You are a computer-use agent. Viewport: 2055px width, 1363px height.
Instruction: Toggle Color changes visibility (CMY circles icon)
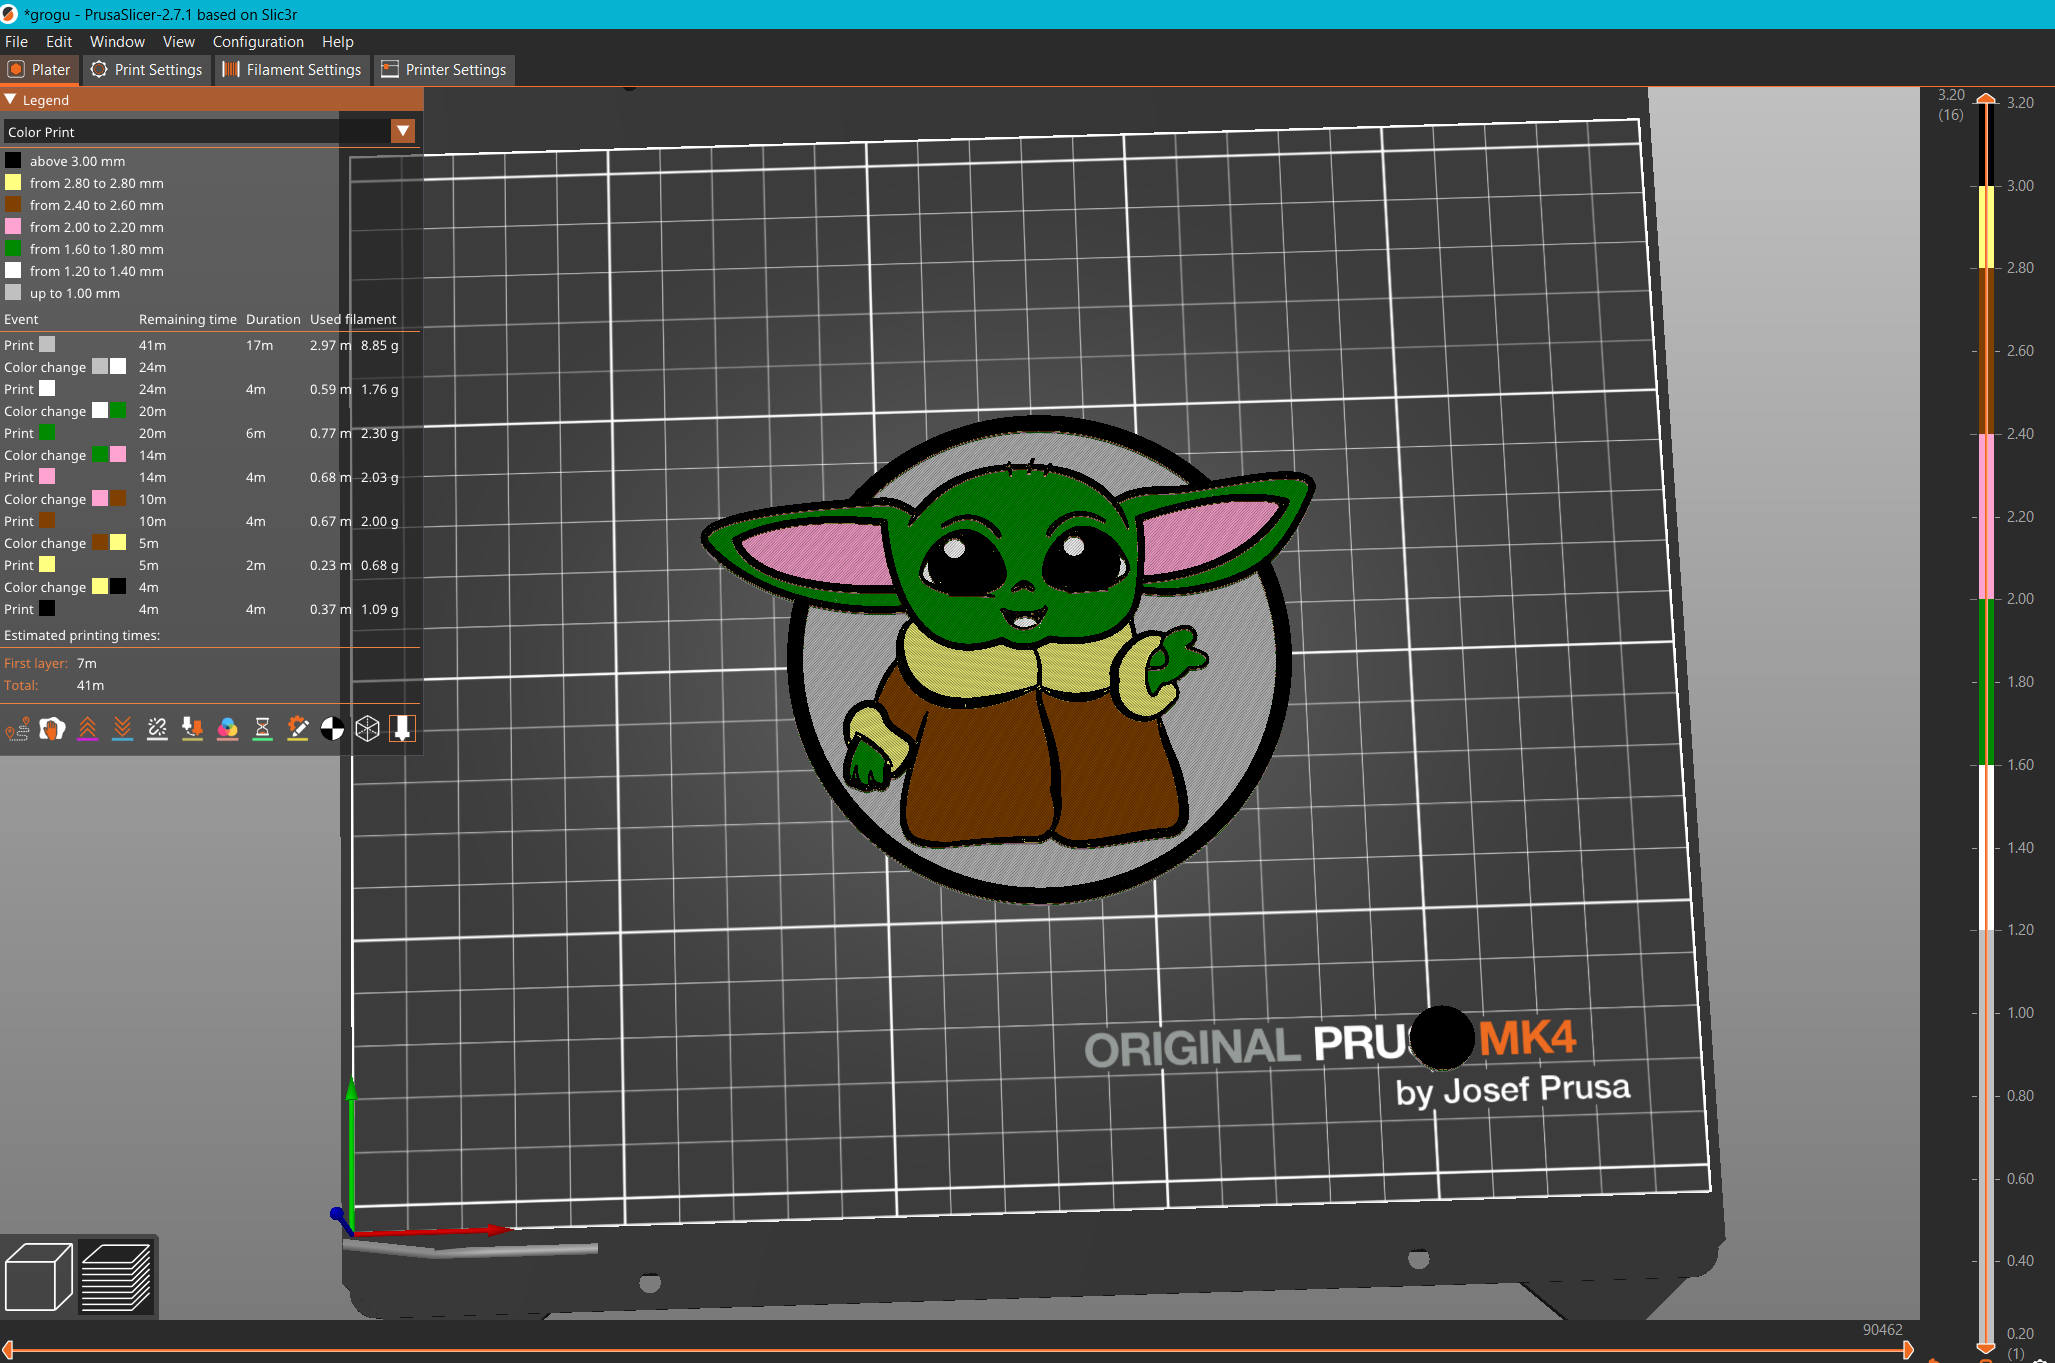(227, 729)
